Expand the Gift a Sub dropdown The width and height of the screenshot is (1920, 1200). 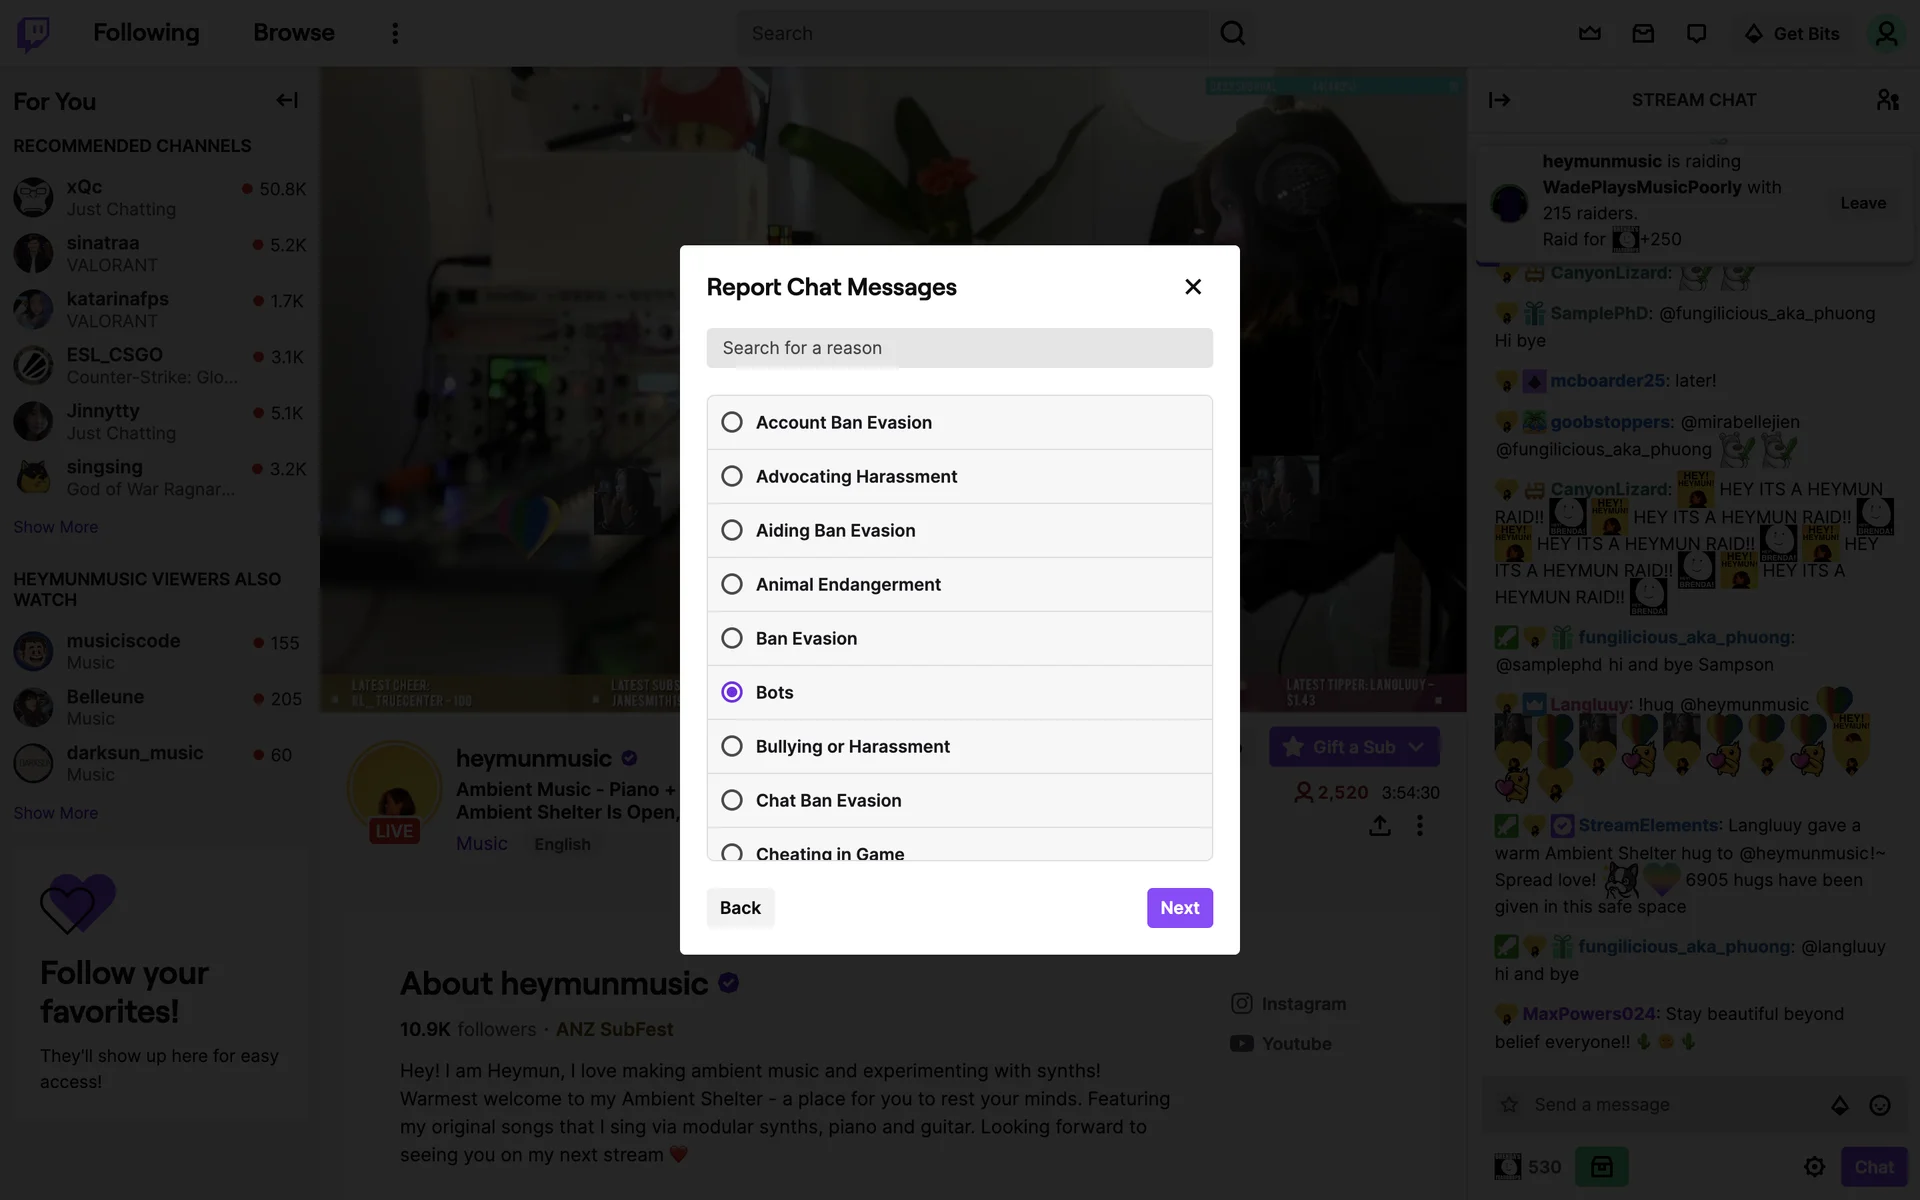click(x=1416, y=747)
